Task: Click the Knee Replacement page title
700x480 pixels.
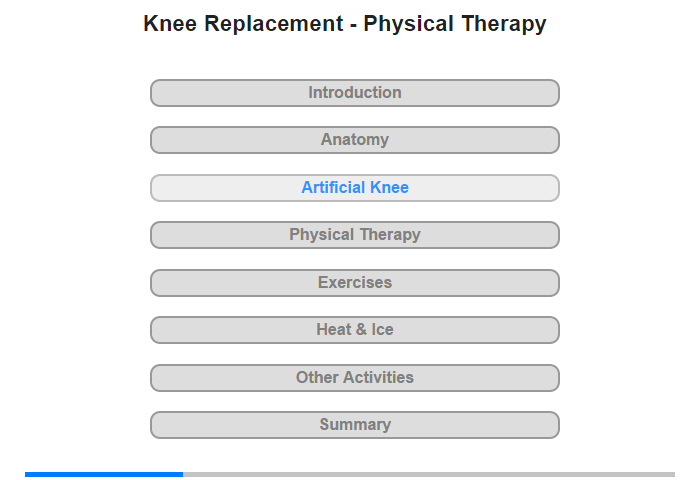Action: pos(345,24)
